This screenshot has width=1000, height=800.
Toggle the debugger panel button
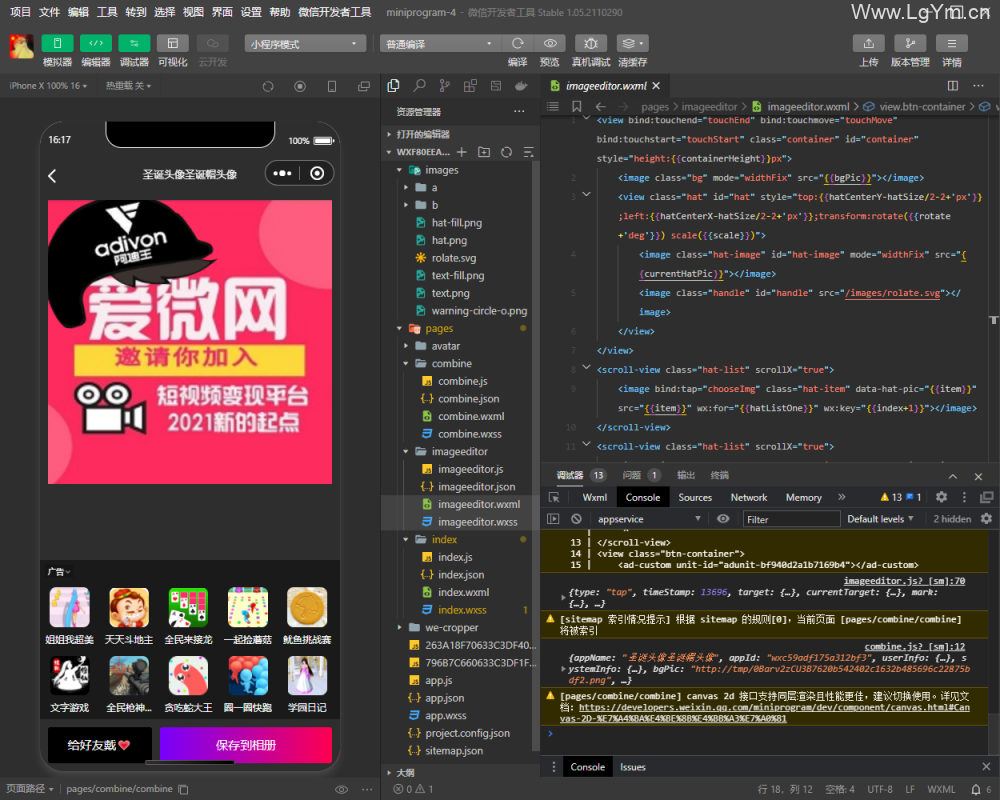134,43
